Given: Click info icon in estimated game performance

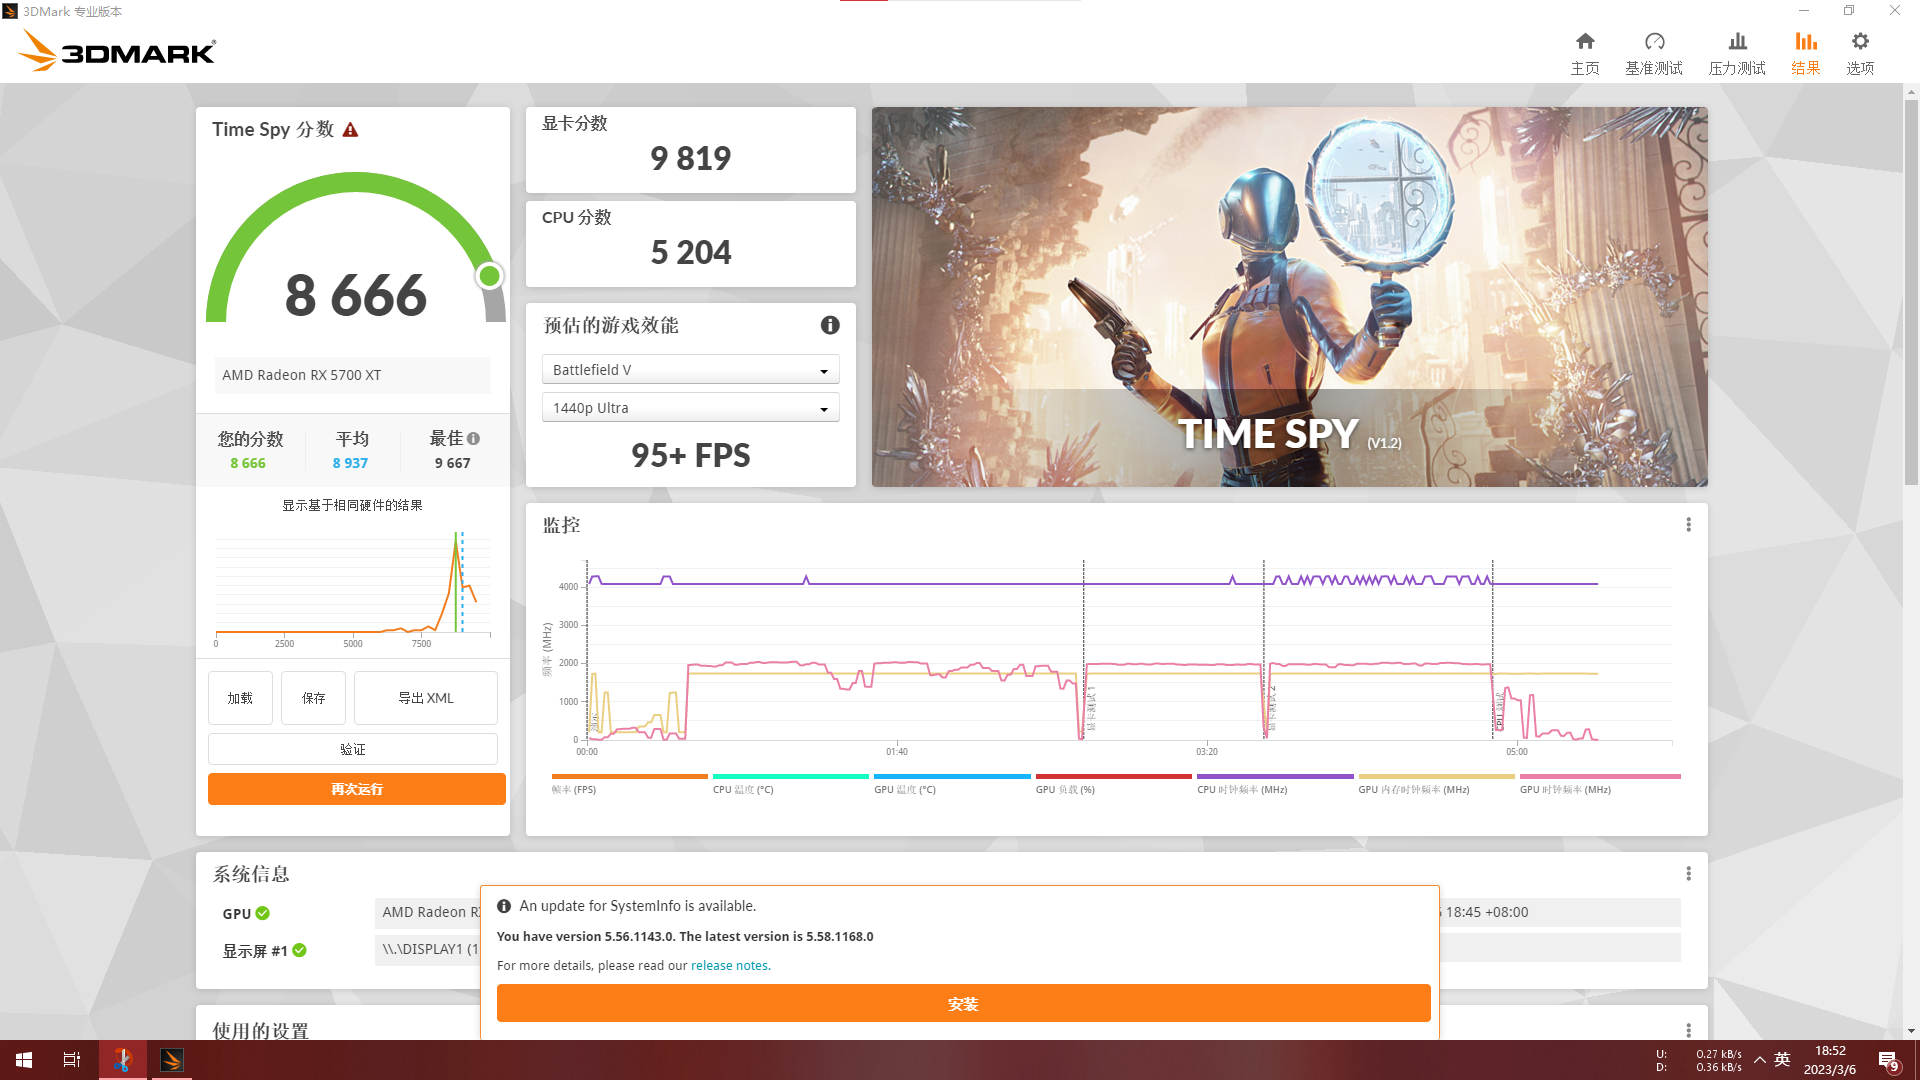Looking at the screenshot, I should [830, 325].
